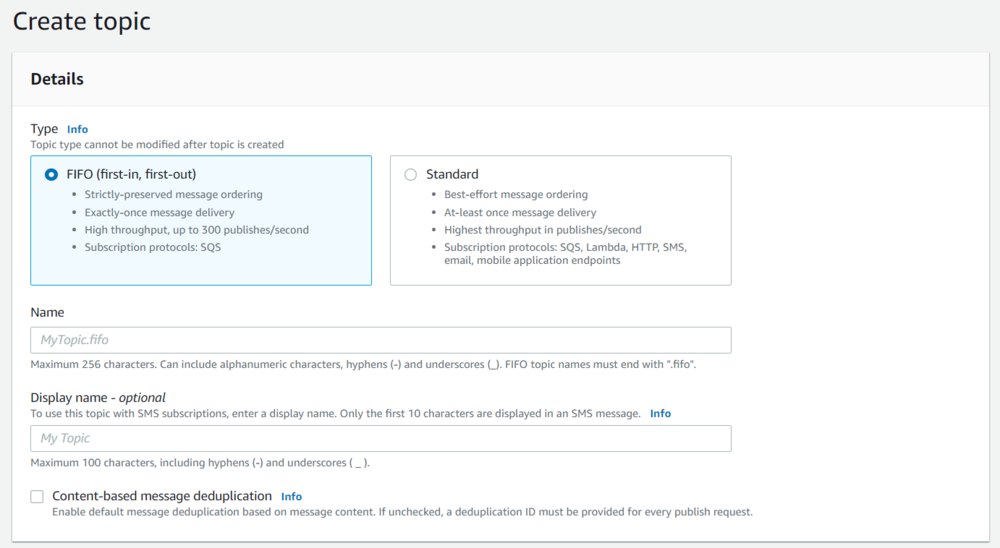The height and width of the screenshot is (548, 1000).
Task: Click the Name field with MyTopic.fifo placeholder
Action: [x=381, y=340]
